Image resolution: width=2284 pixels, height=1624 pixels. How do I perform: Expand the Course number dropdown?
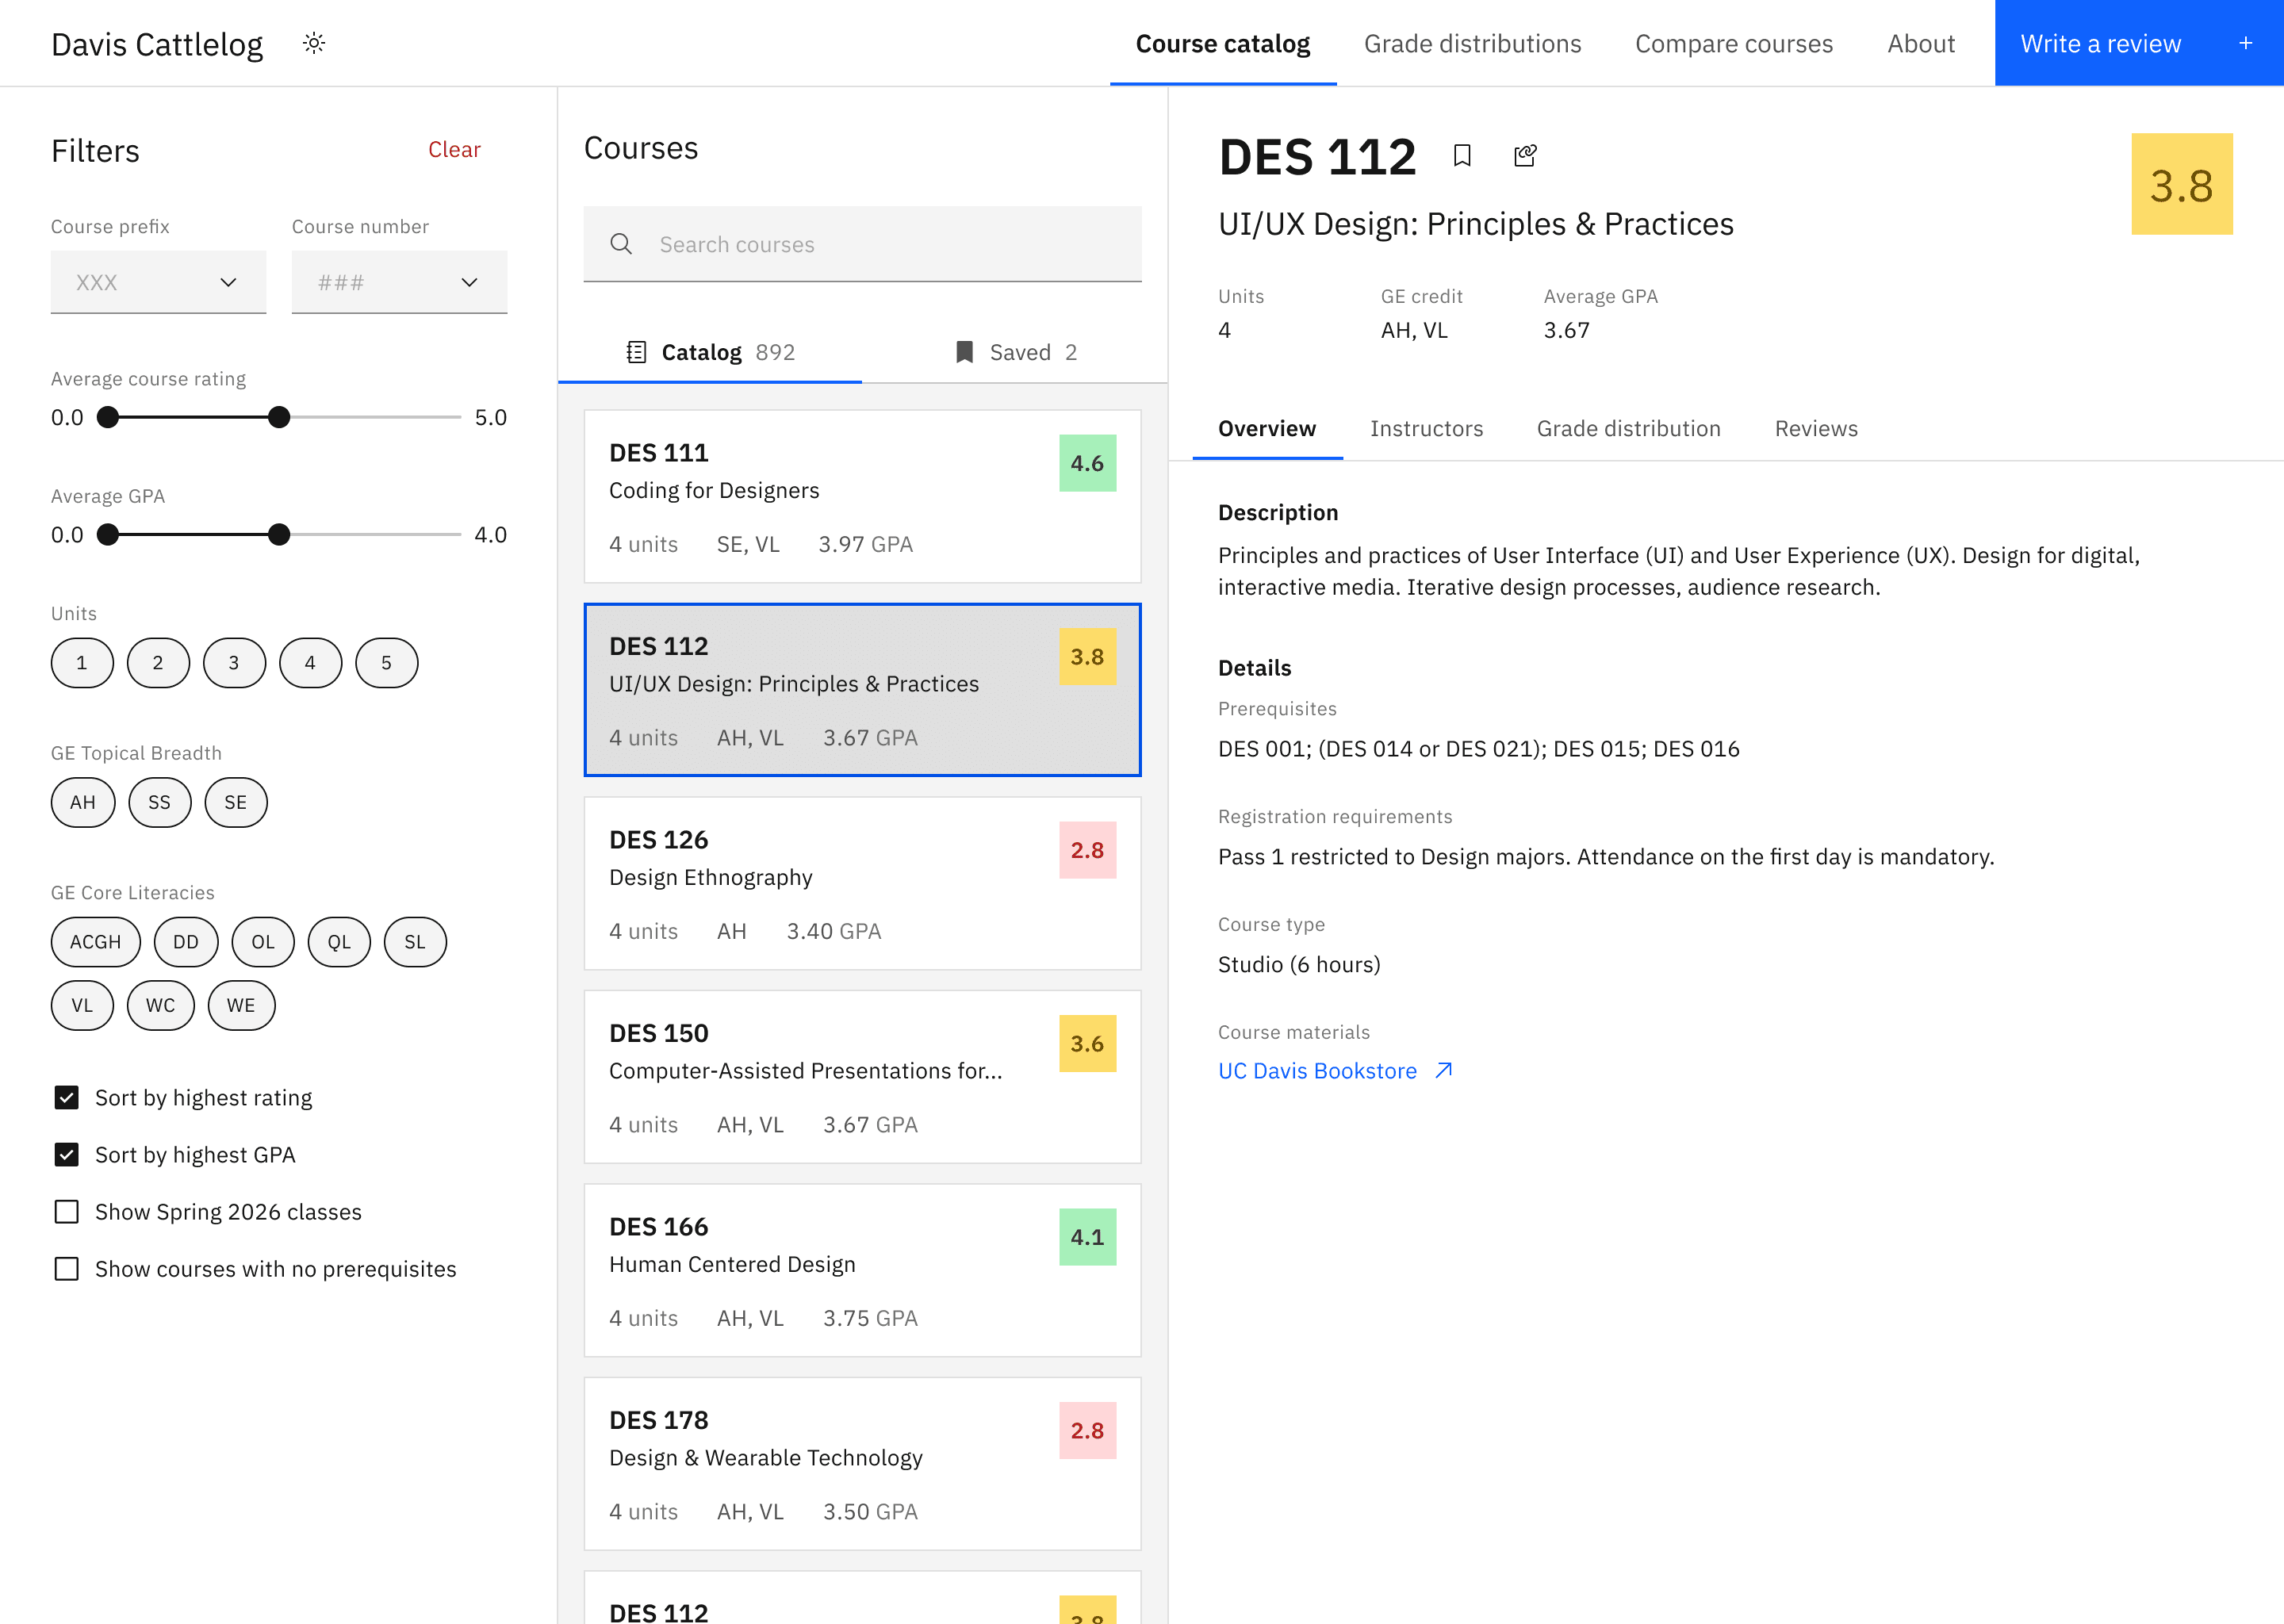coord(399,282)
